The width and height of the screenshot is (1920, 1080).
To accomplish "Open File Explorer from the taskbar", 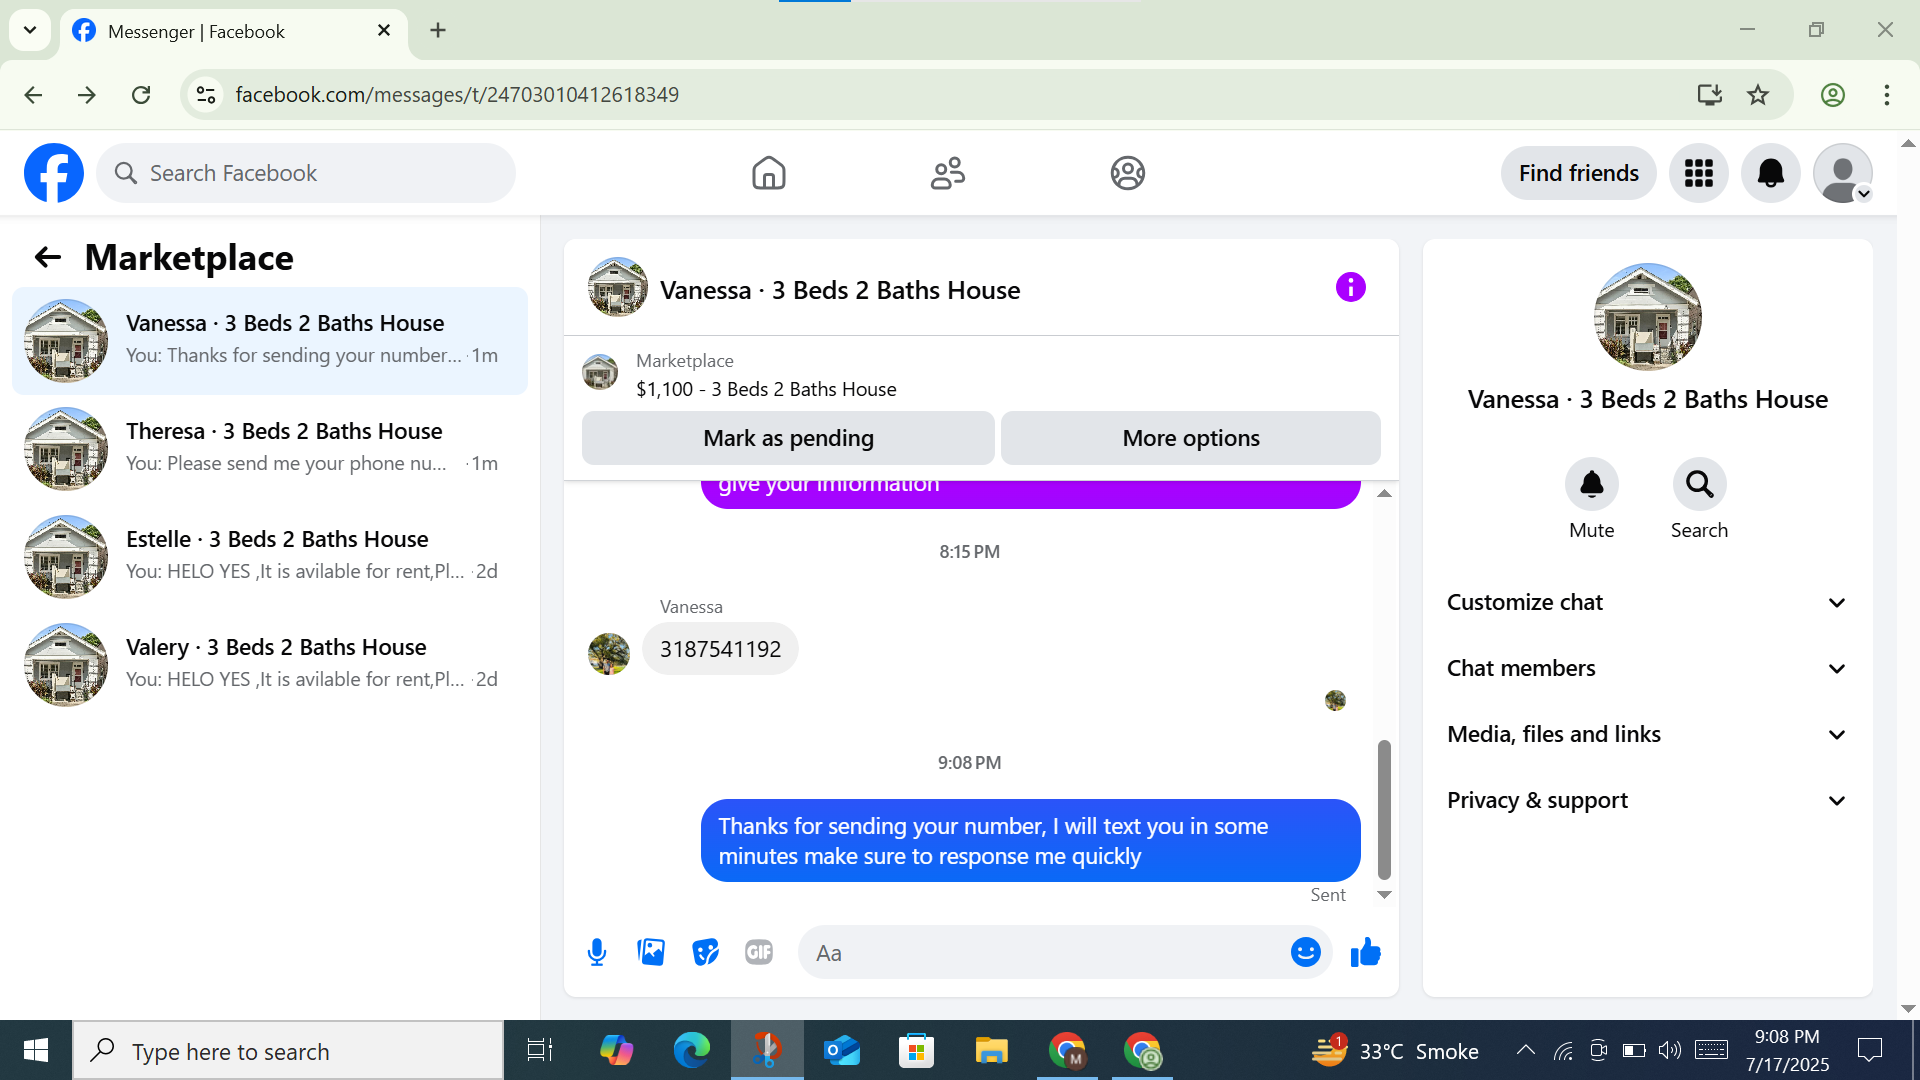I will point(991,1051).
